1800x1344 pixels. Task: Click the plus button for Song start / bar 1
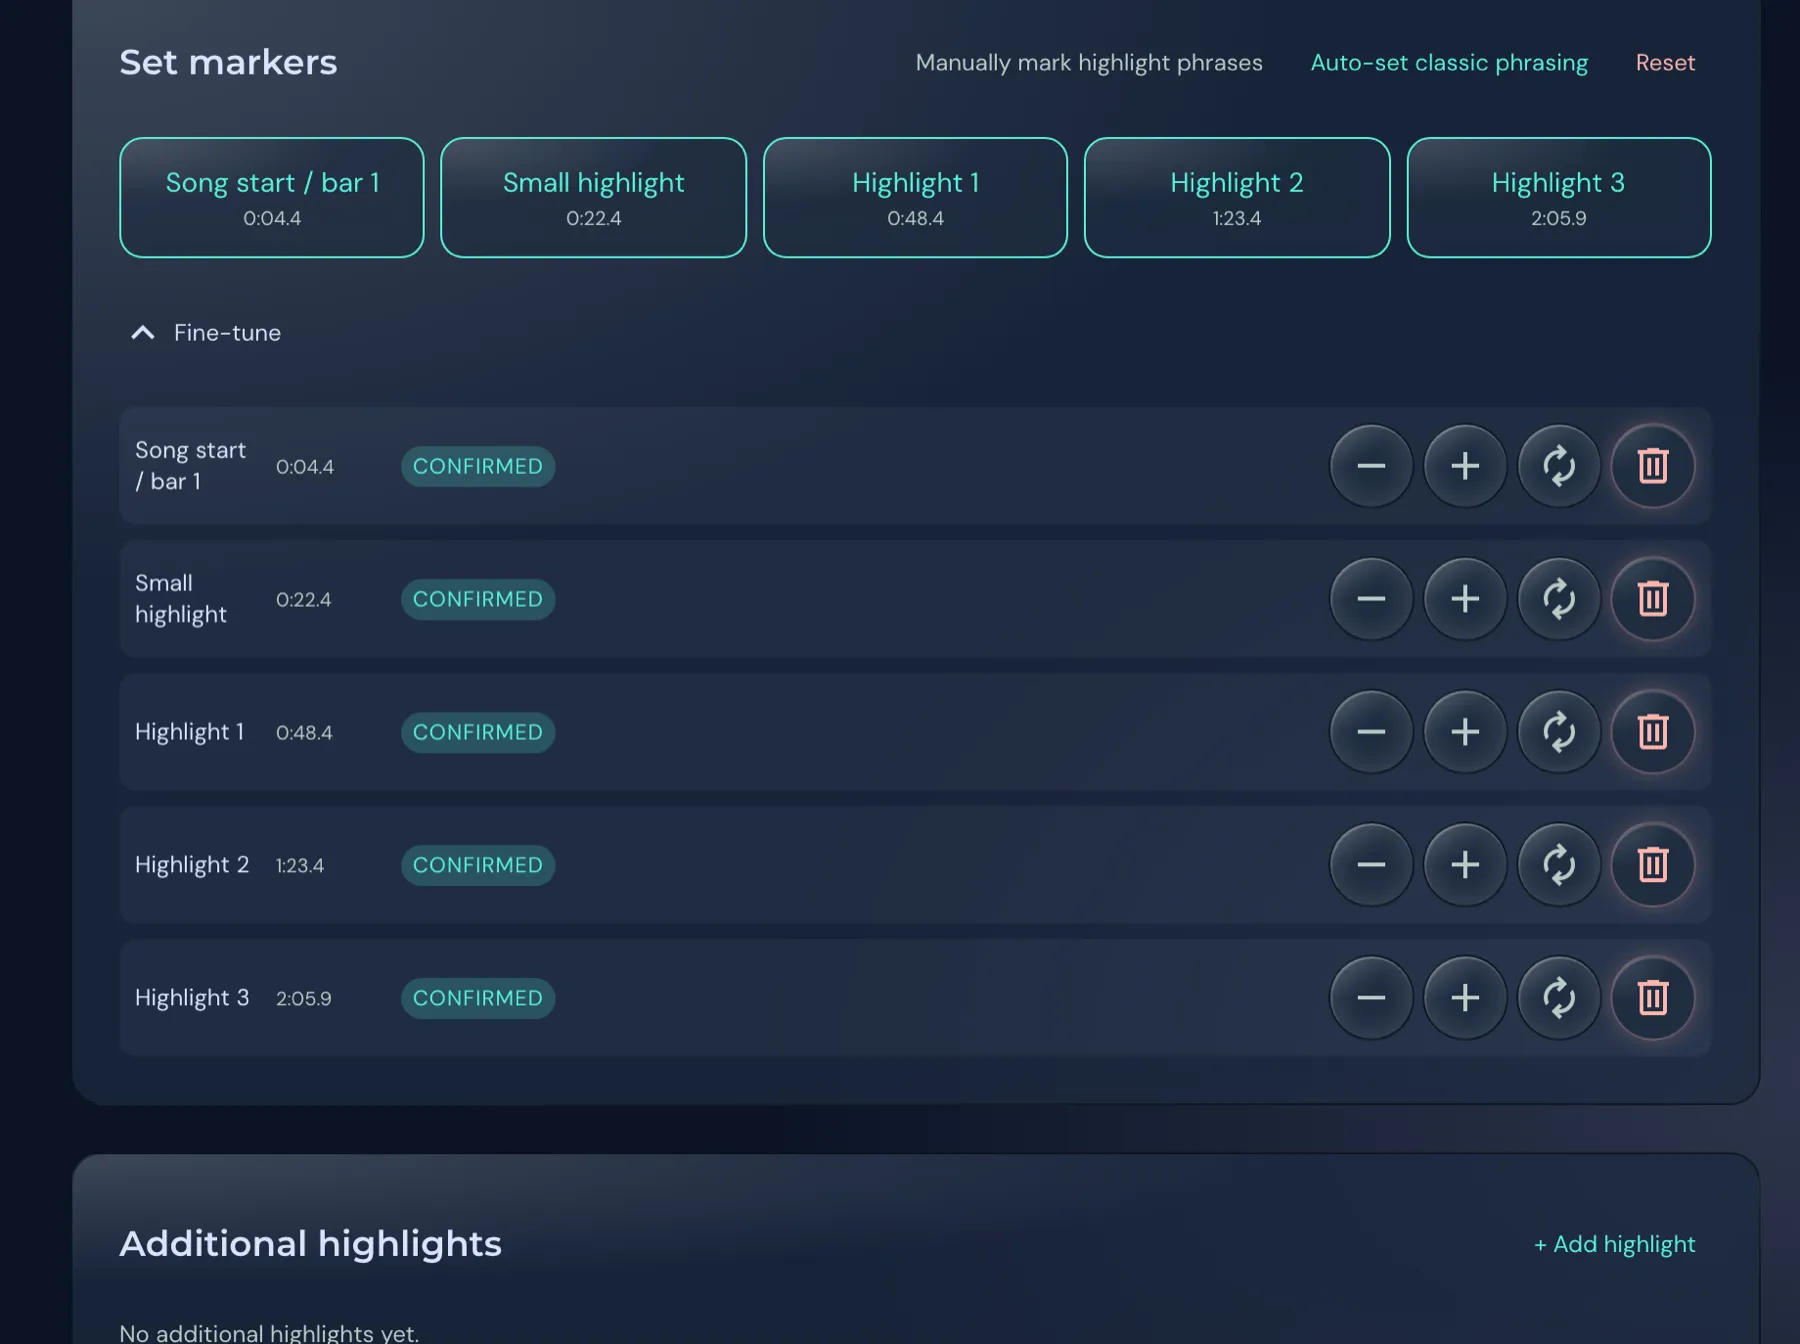(1465, 466)
